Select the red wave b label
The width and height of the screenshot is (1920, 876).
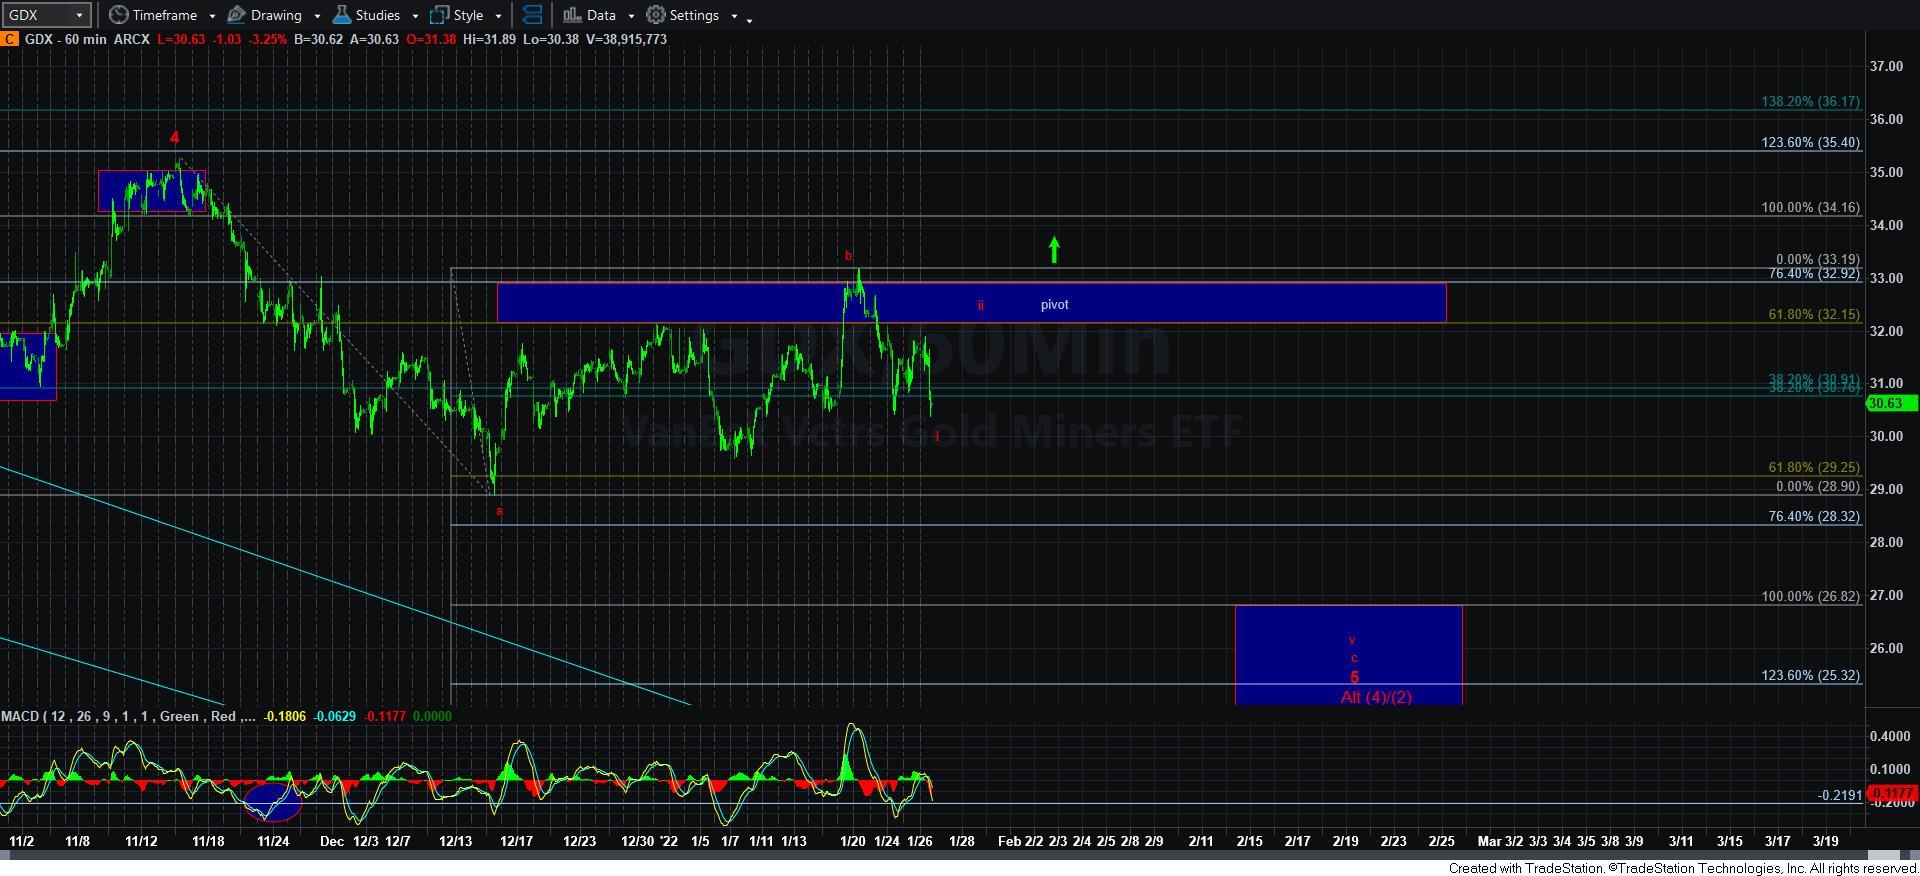click(849, 256)
